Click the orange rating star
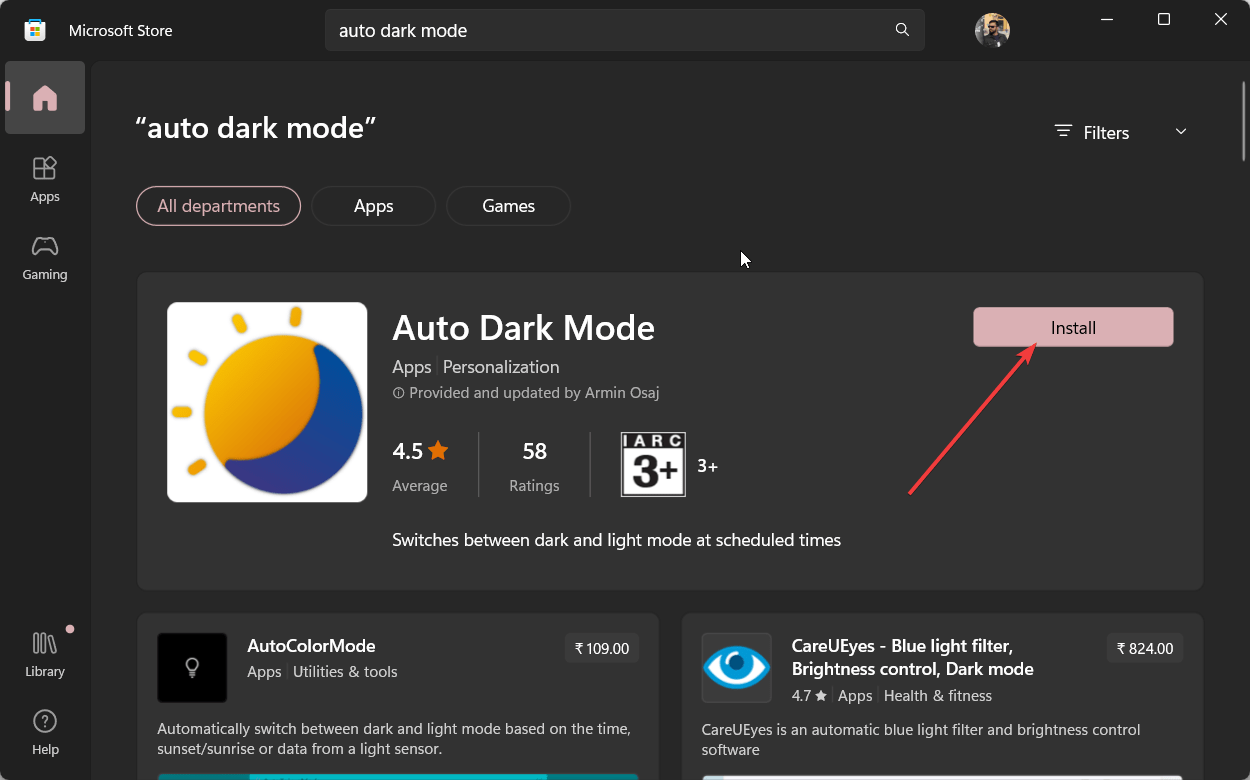Screen dimensions: 1250x780 click(x=438, y=451)
